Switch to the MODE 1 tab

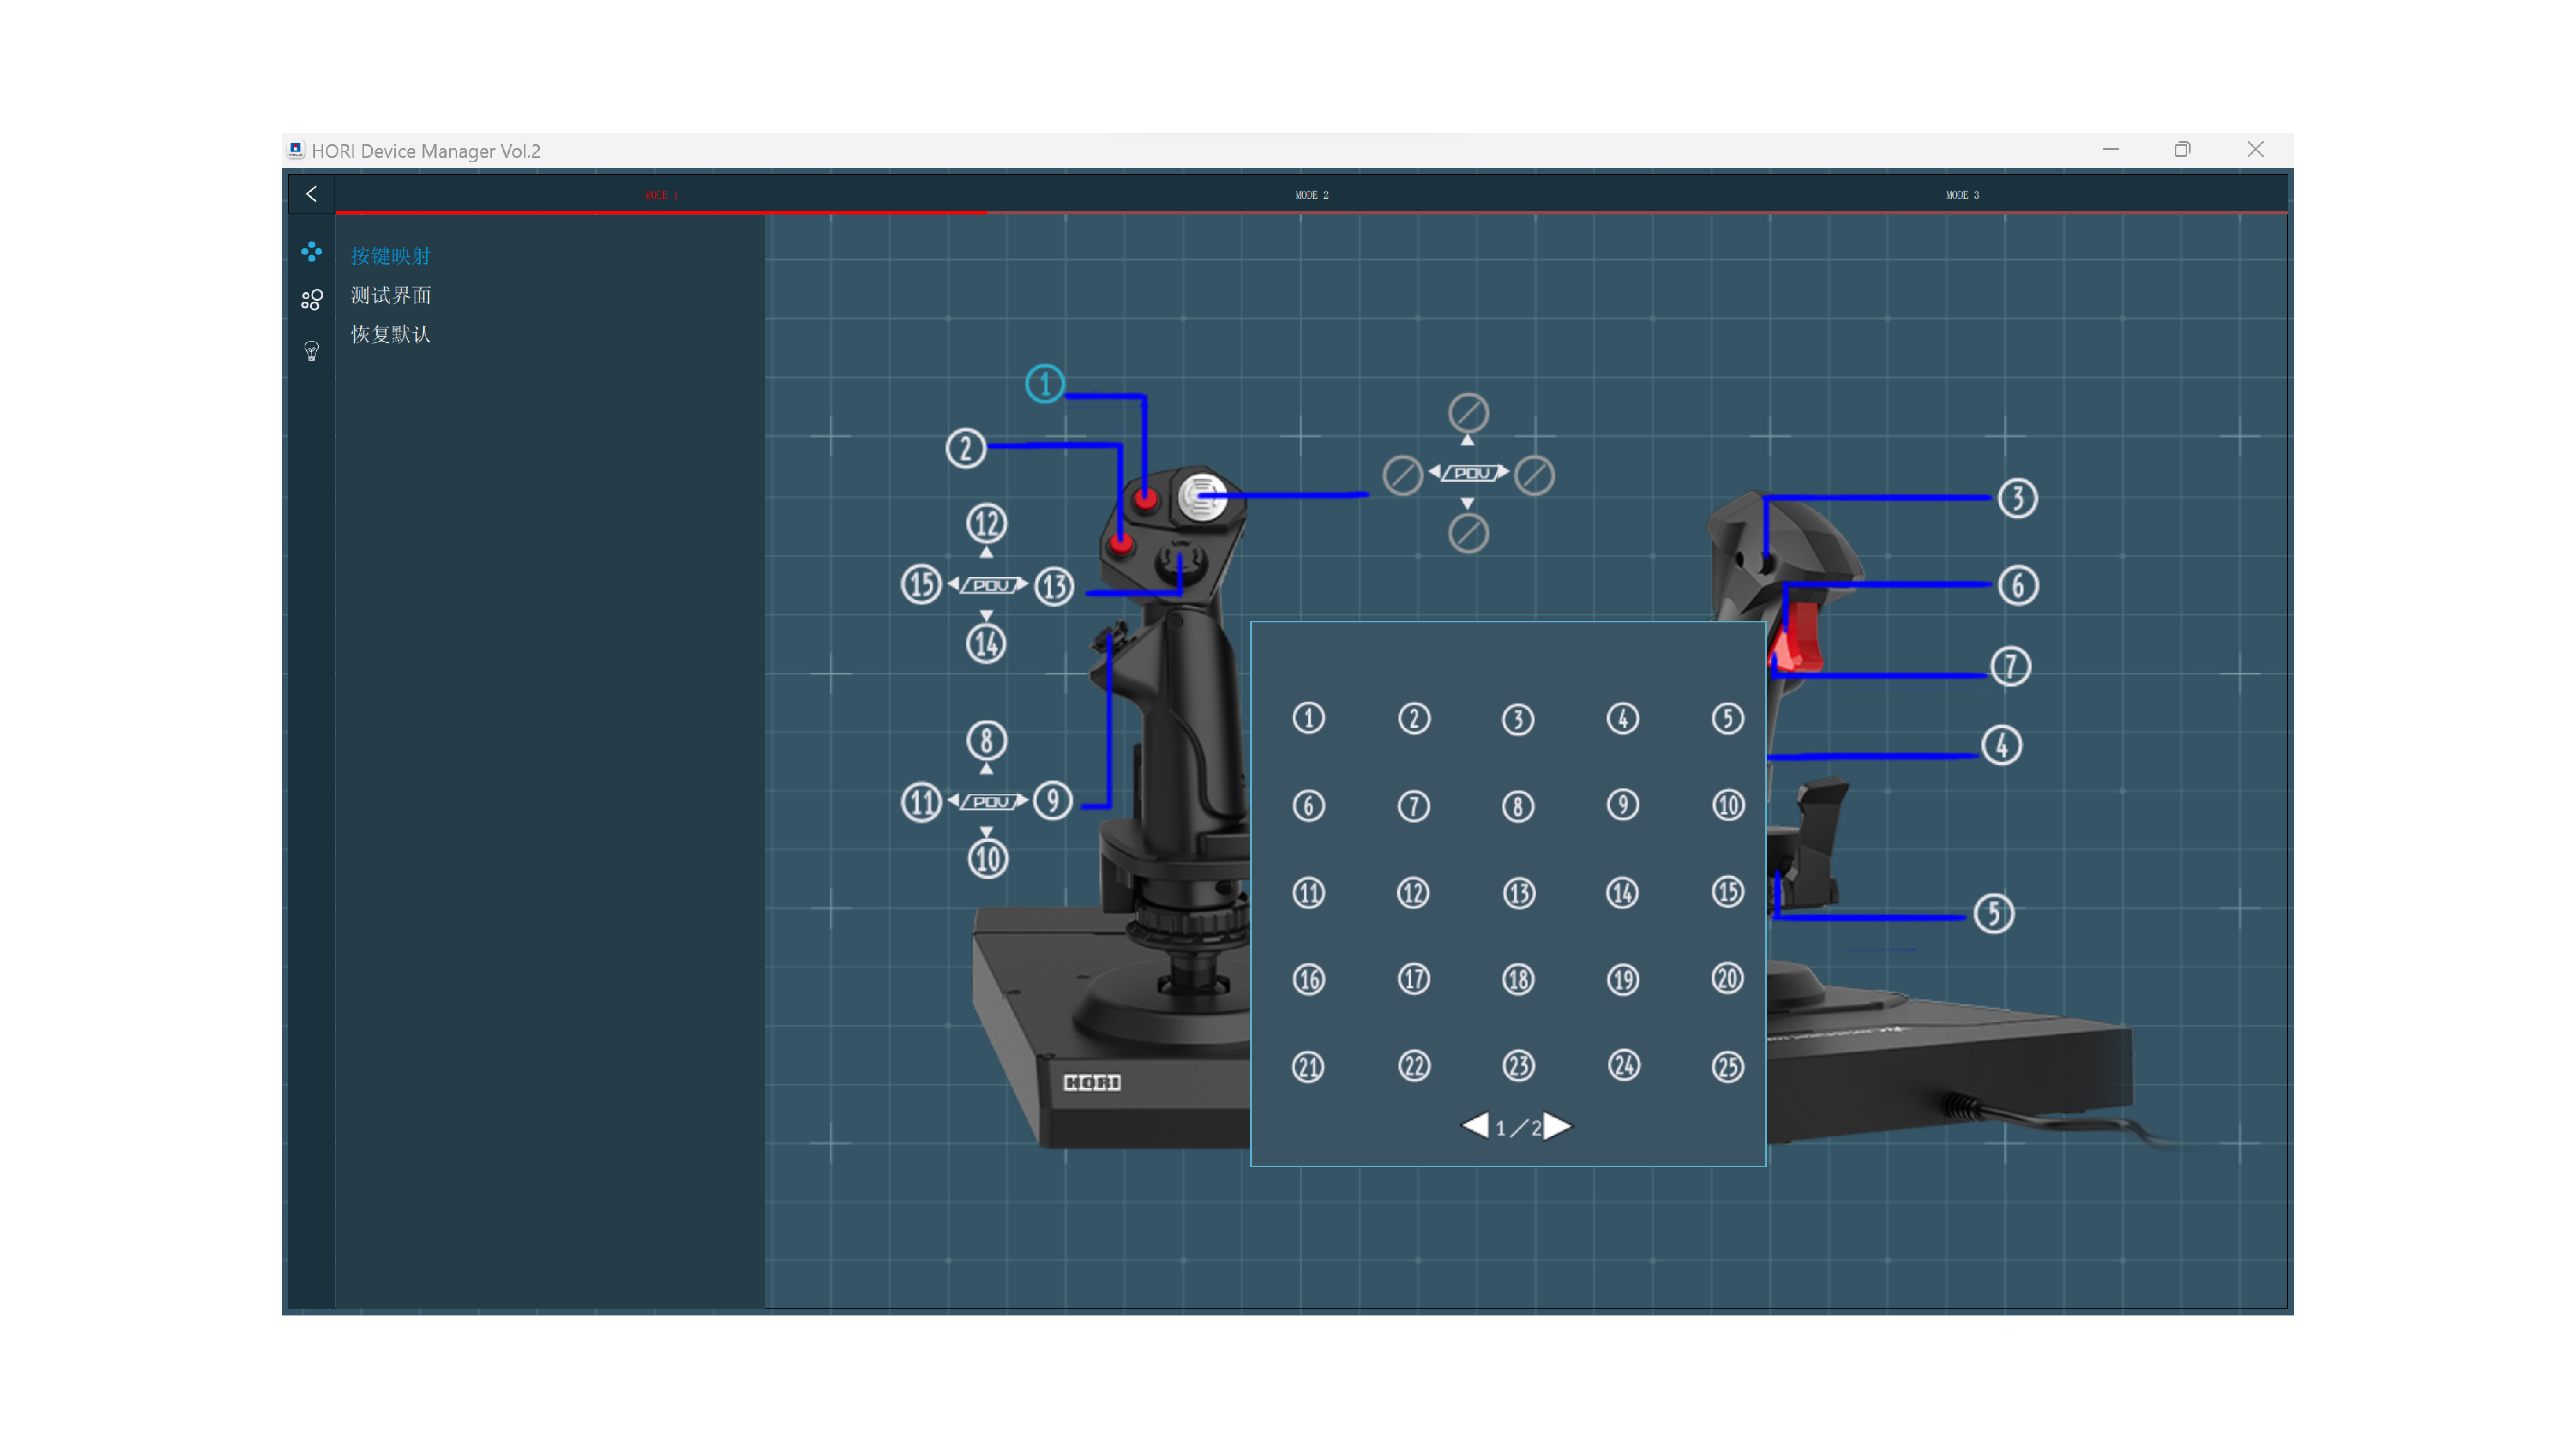[x=661, y=195]
